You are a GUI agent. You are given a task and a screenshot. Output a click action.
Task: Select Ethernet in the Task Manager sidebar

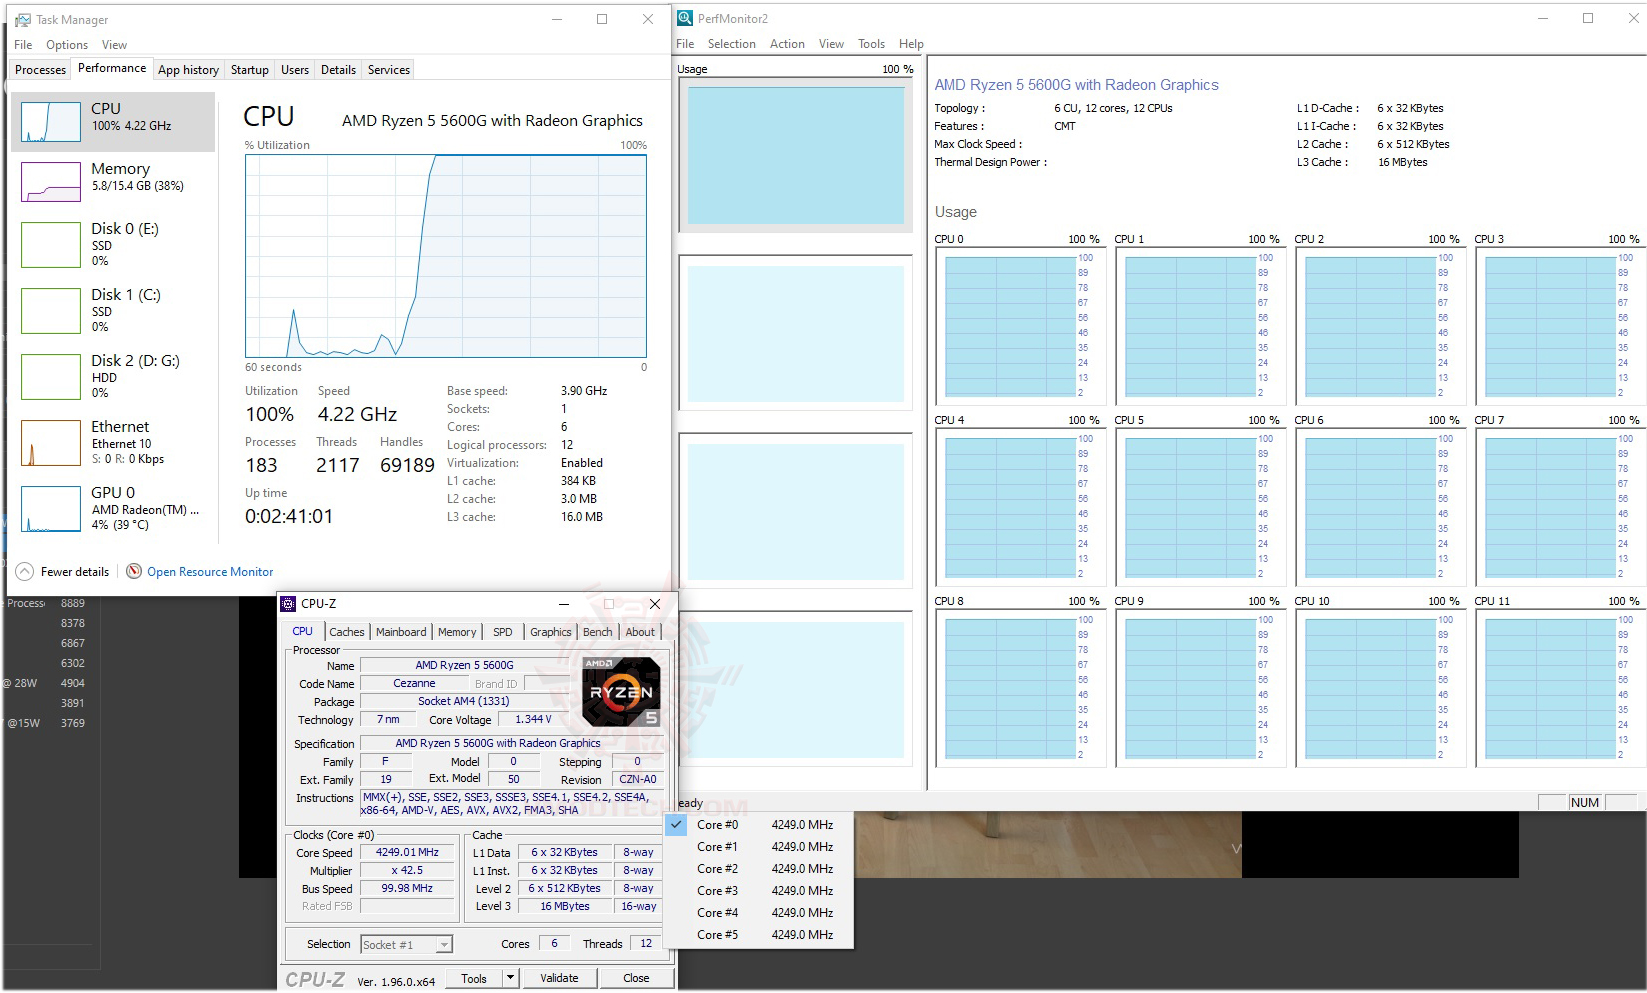click(x=113, y=443)
